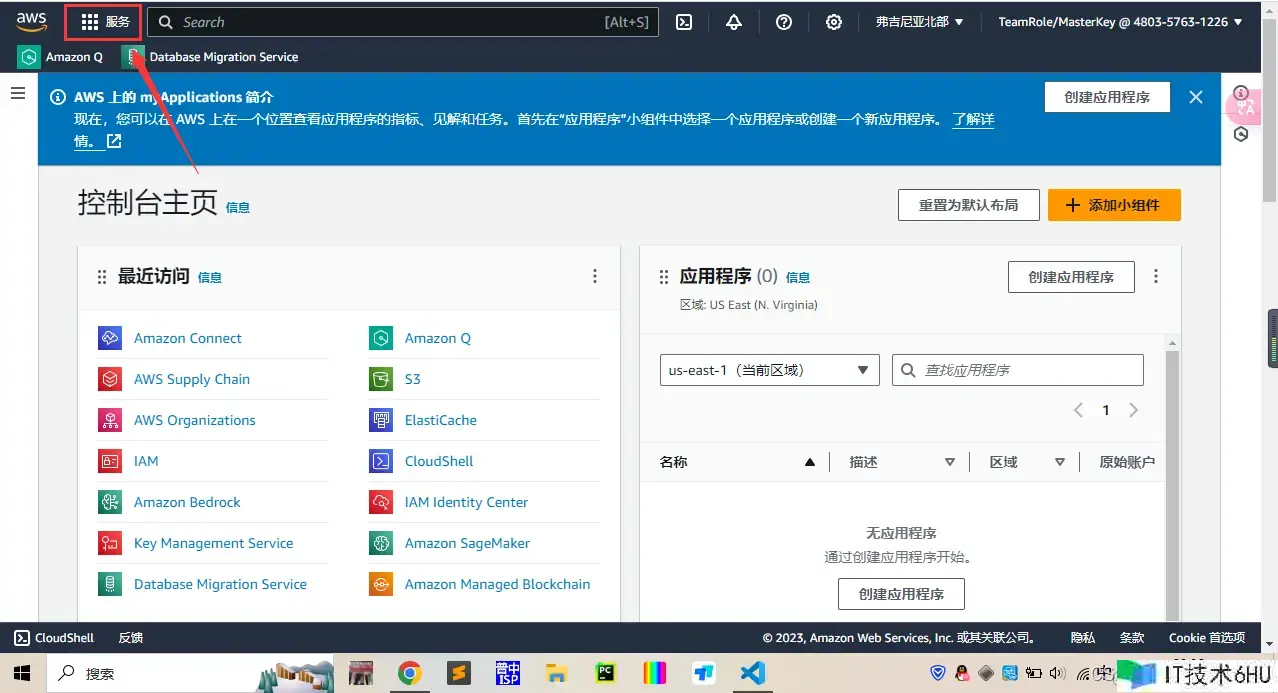Open the Key Management Service icon
The width and height of the screenshot is (1278, 693).
tap(110, 543)
